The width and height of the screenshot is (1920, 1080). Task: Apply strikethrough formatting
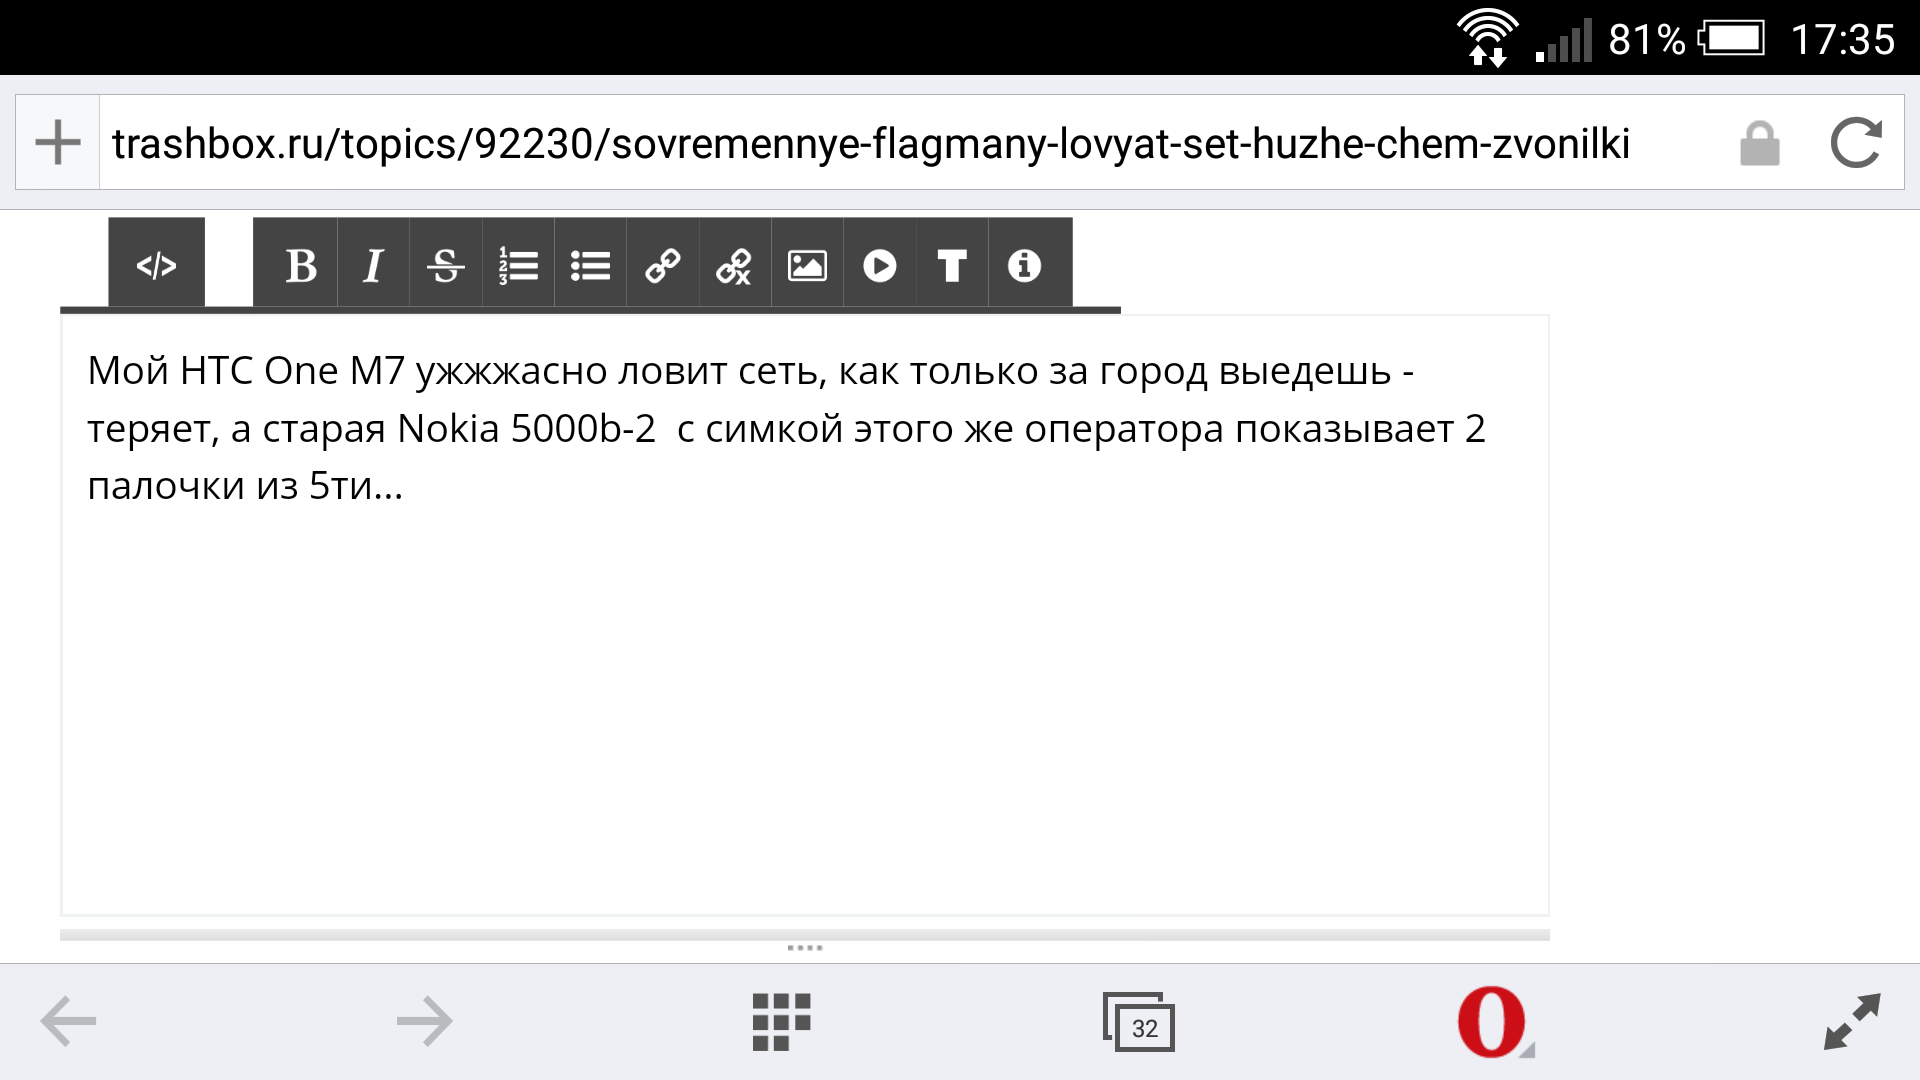click(445, 265)
